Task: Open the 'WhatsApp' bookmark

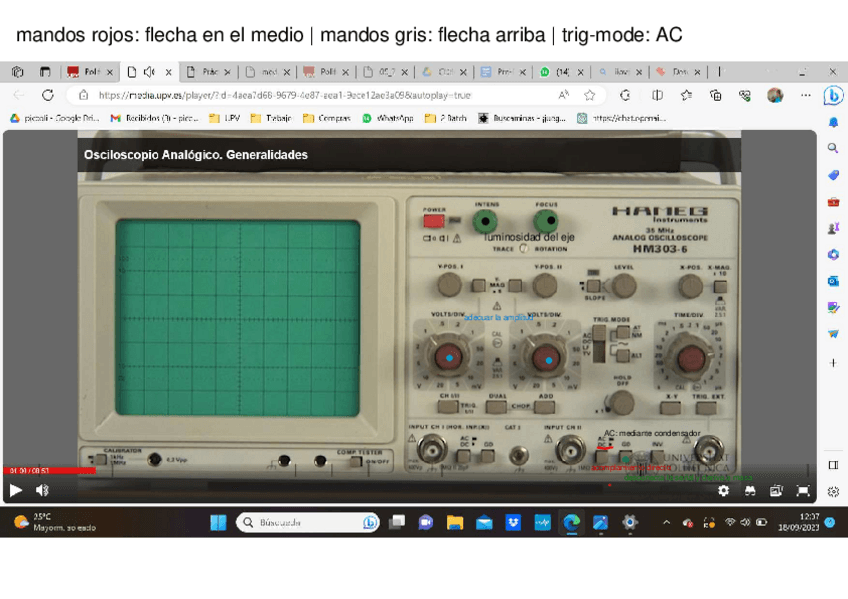Action: (x=388, y=118)
